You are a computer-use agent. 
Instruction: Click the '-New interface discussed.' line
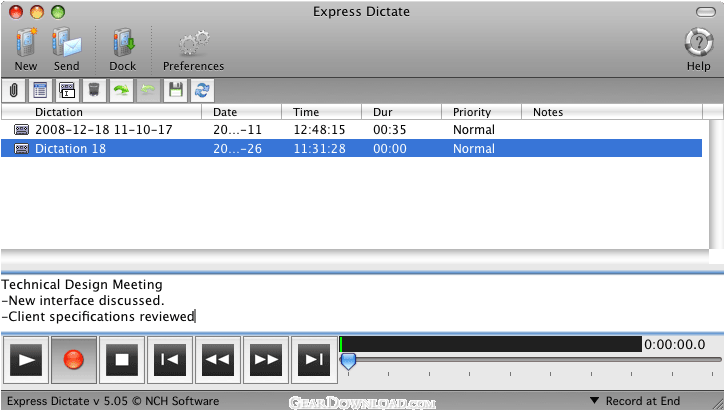pos(83,301)
